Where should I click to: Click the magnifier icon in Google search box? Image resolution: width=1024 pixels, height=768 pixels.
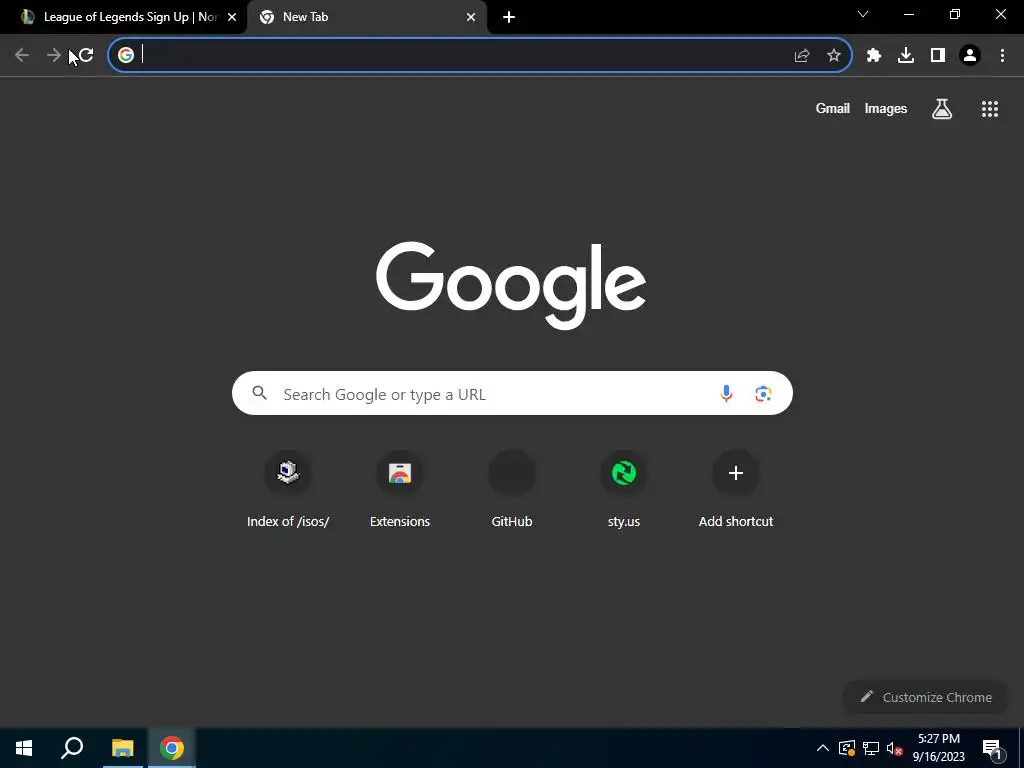pos(259,393)
